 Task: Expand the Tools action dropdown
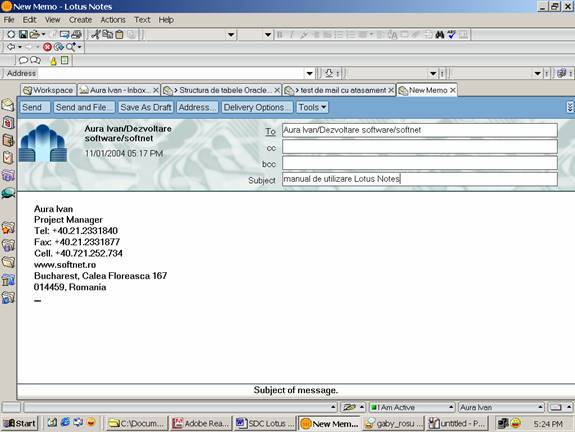pos(312,107)
